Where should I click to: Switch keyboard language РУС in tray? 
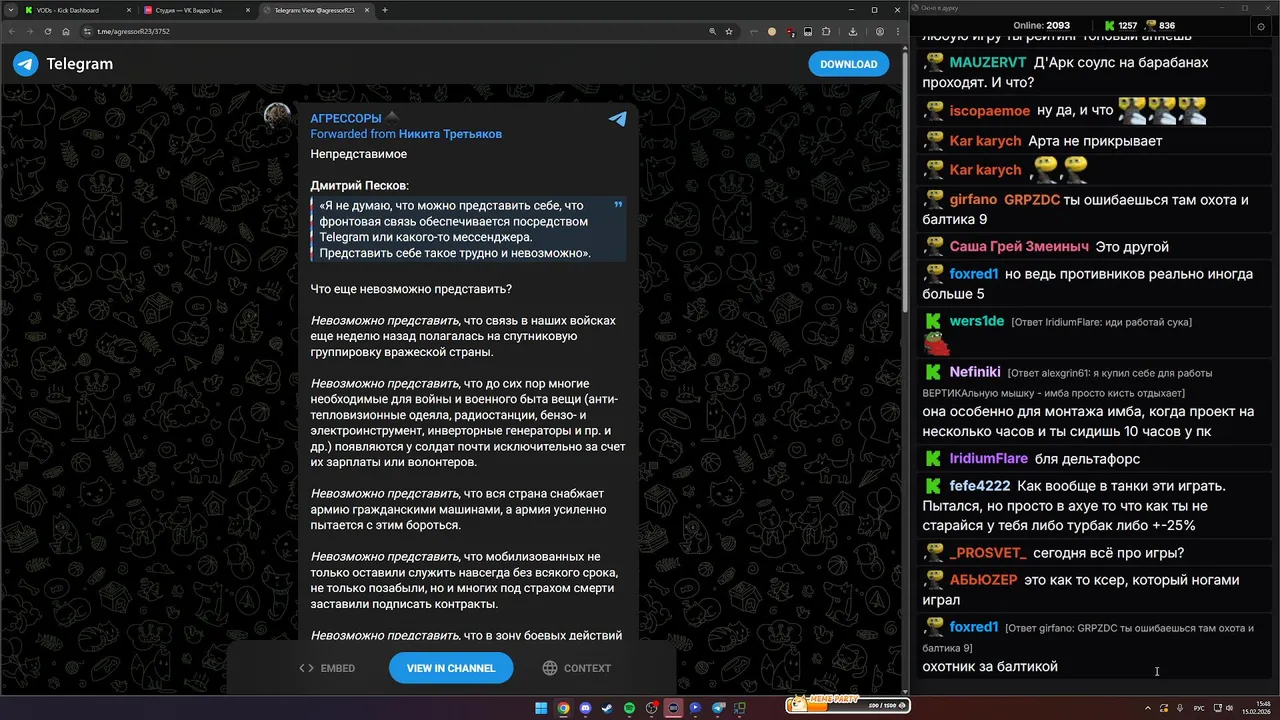[x=1199, y=708]
